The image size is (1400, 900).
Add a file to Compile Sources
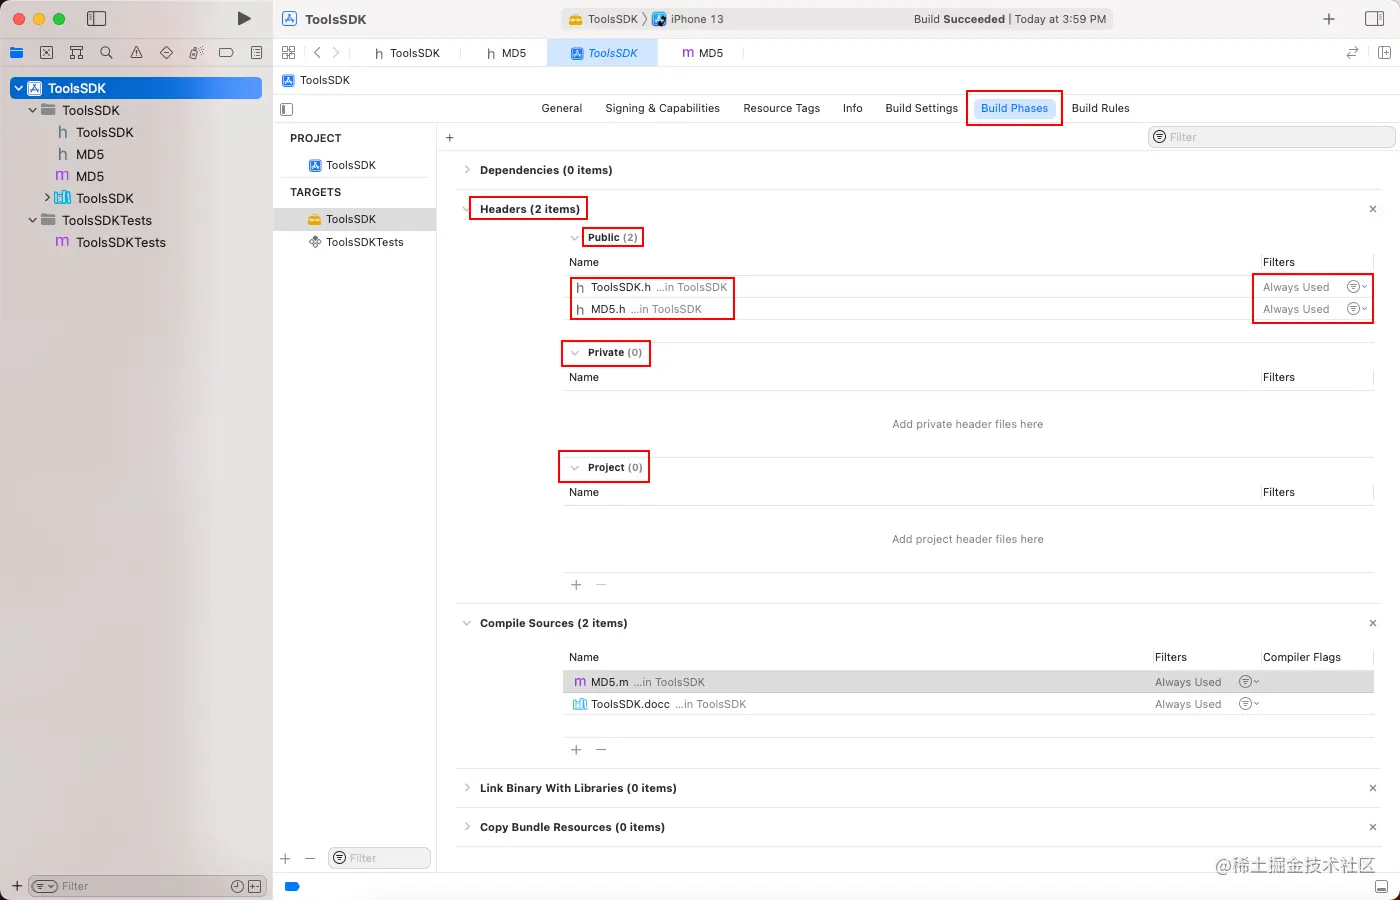pyautogui.click(x=576, y=750)
